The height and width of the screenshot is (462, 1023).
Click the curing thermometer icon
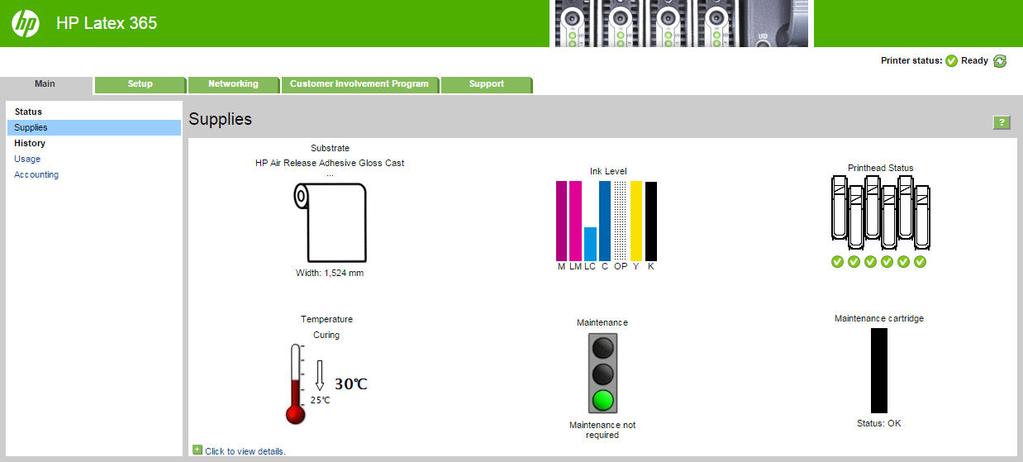[296, 384]
